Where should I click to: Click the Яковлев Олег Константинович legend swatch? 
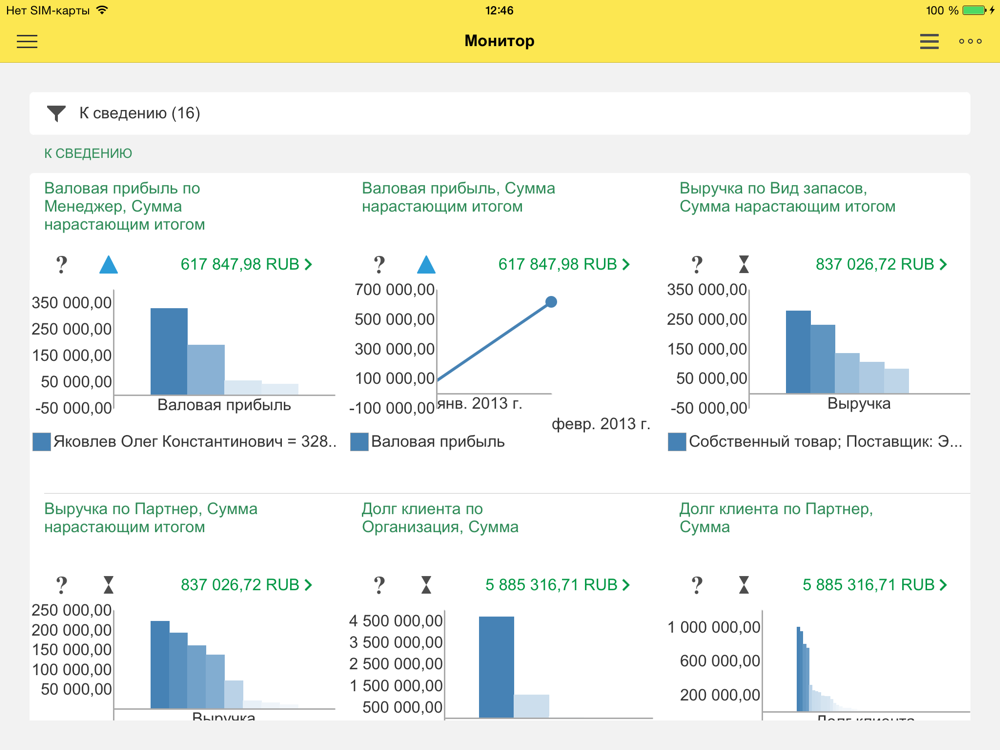[x=41, y=442]
